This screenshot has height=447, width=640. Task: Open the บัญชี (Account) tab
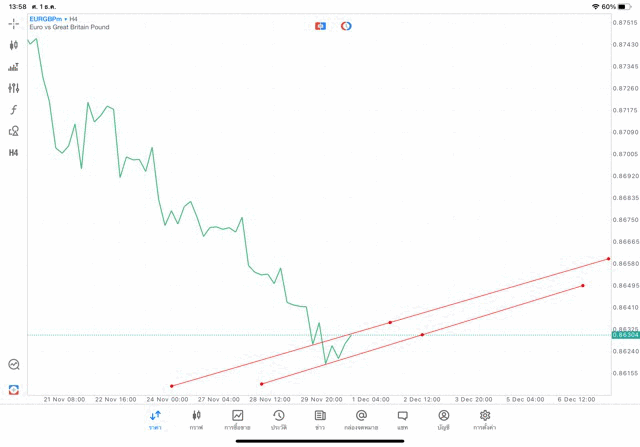[x=443, y=420]
